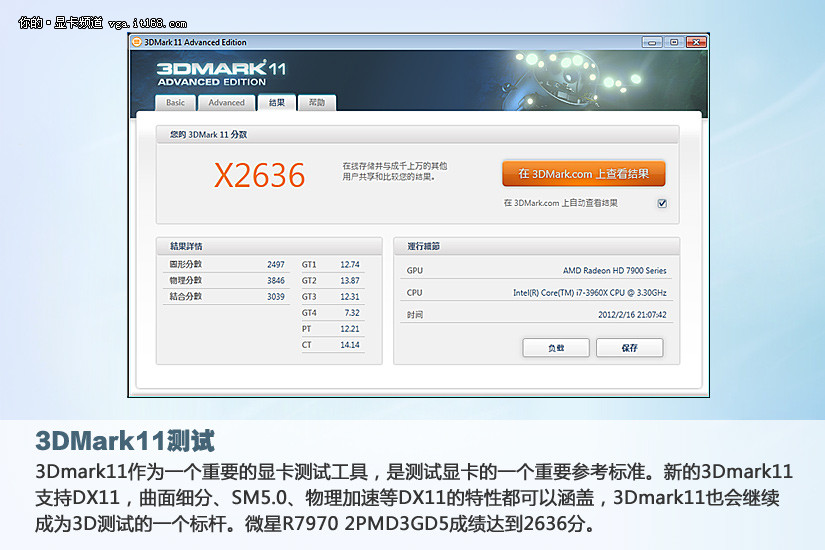Select the 结合分数 3039 row
The image size is (825, 550).
(227, 296)
